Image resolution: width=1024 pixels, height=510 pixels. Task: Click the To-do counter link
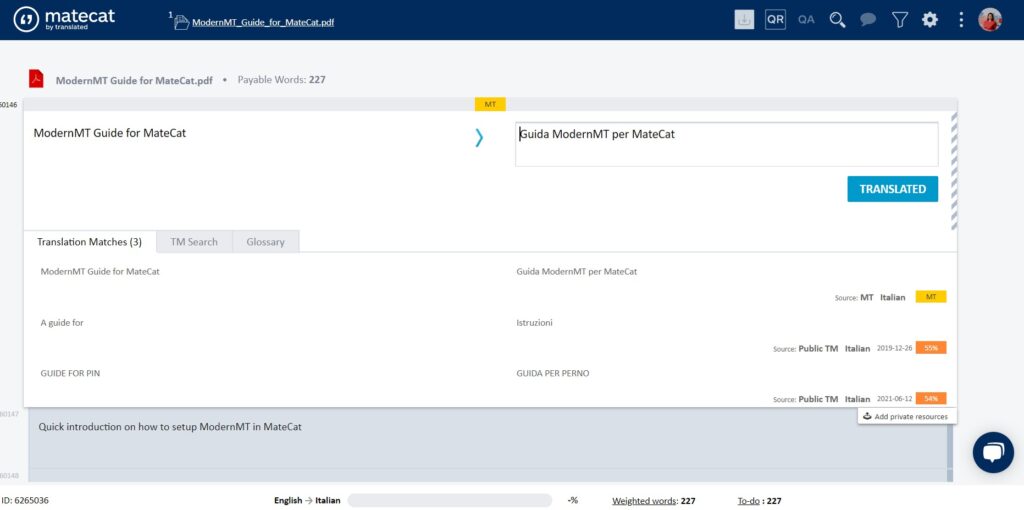coord(760,501)
